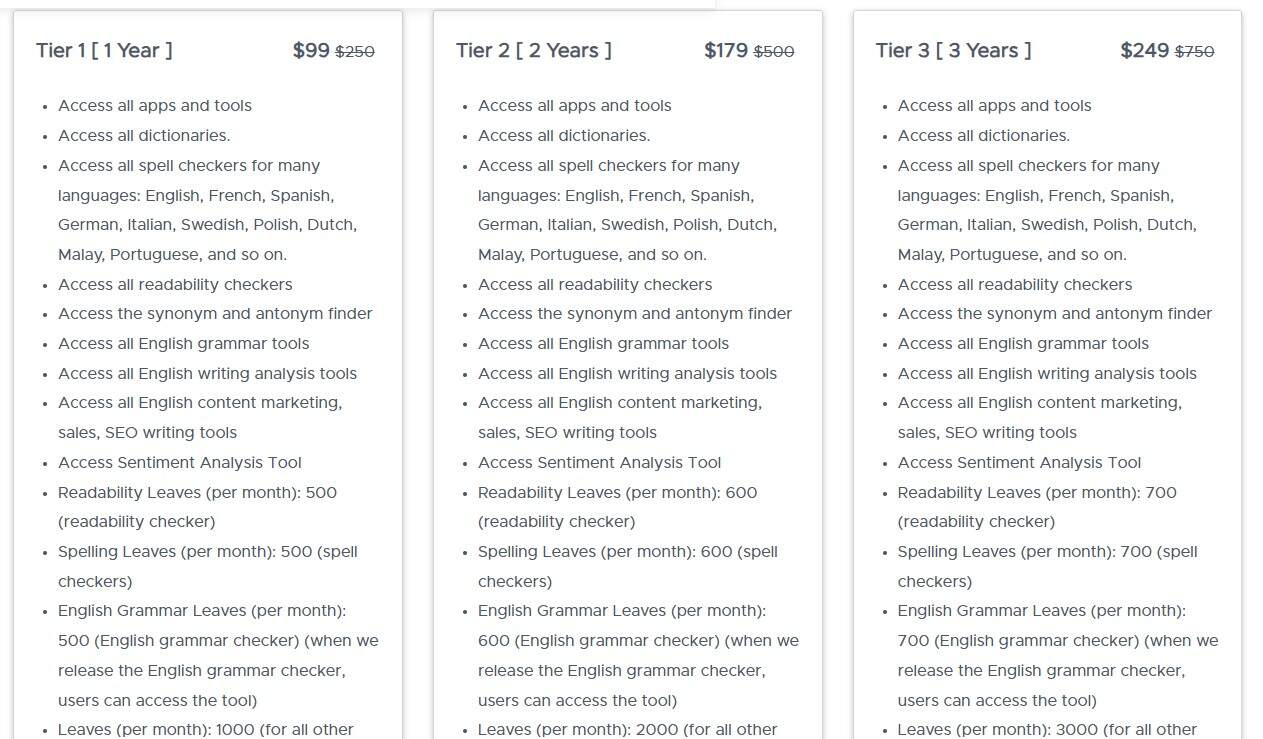1263x739 pixels.
Task: Click "Access Sentiment Analysis Tool" in Tier 1
Action: pyautogui.click(x=180, y=462)
